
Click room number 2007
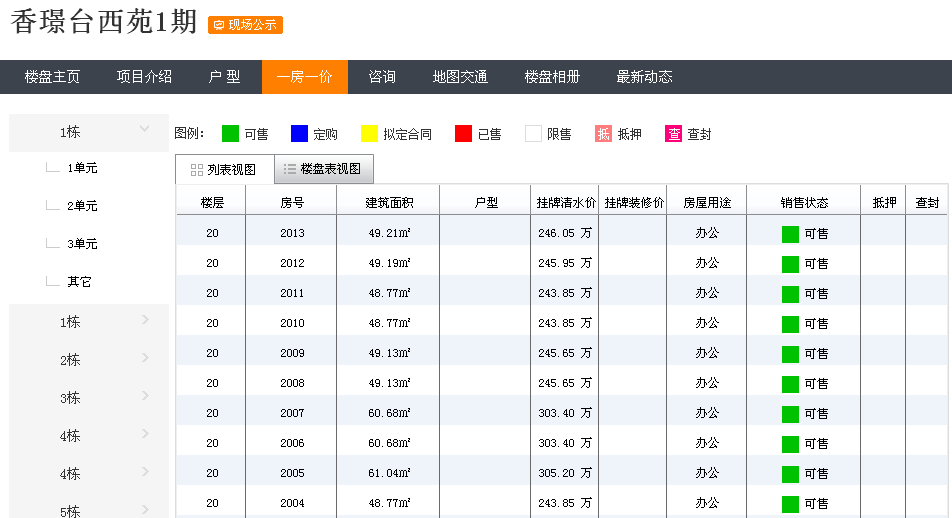(292, 413)
